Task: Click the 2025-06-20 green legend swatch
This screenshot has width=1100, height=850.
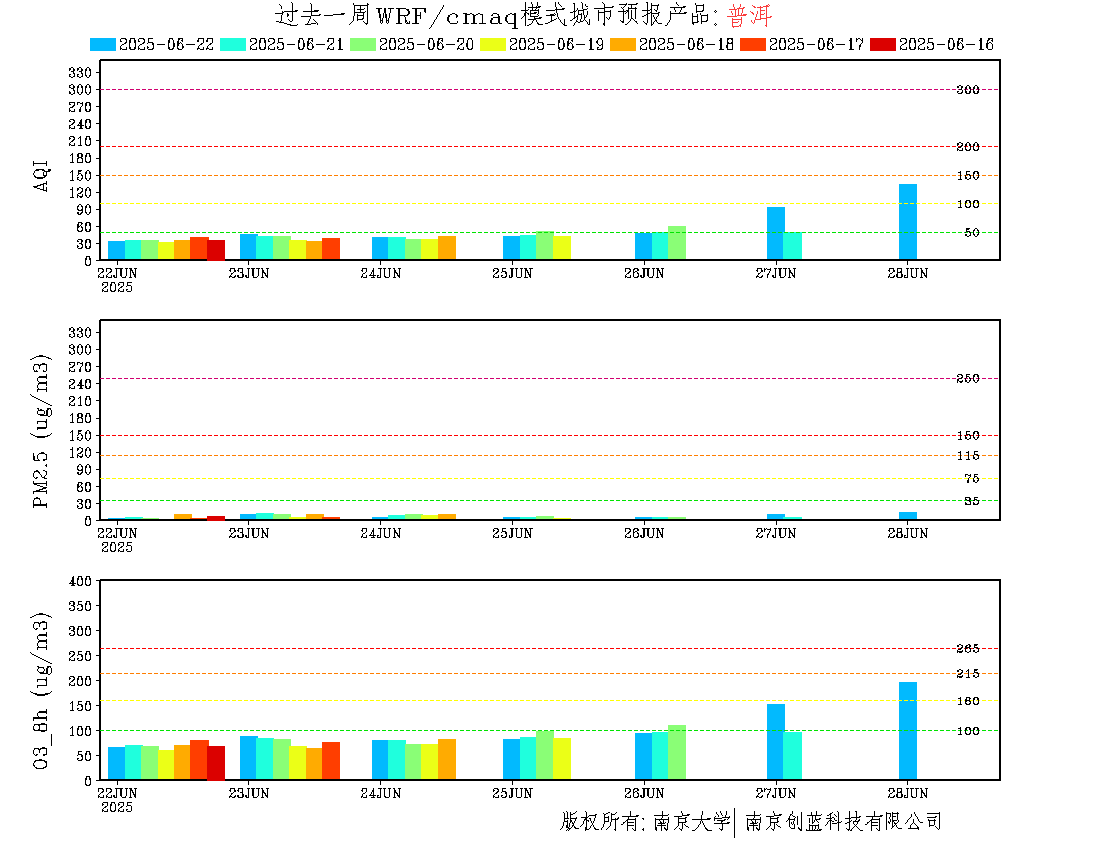Action: (x=363, y=44)
